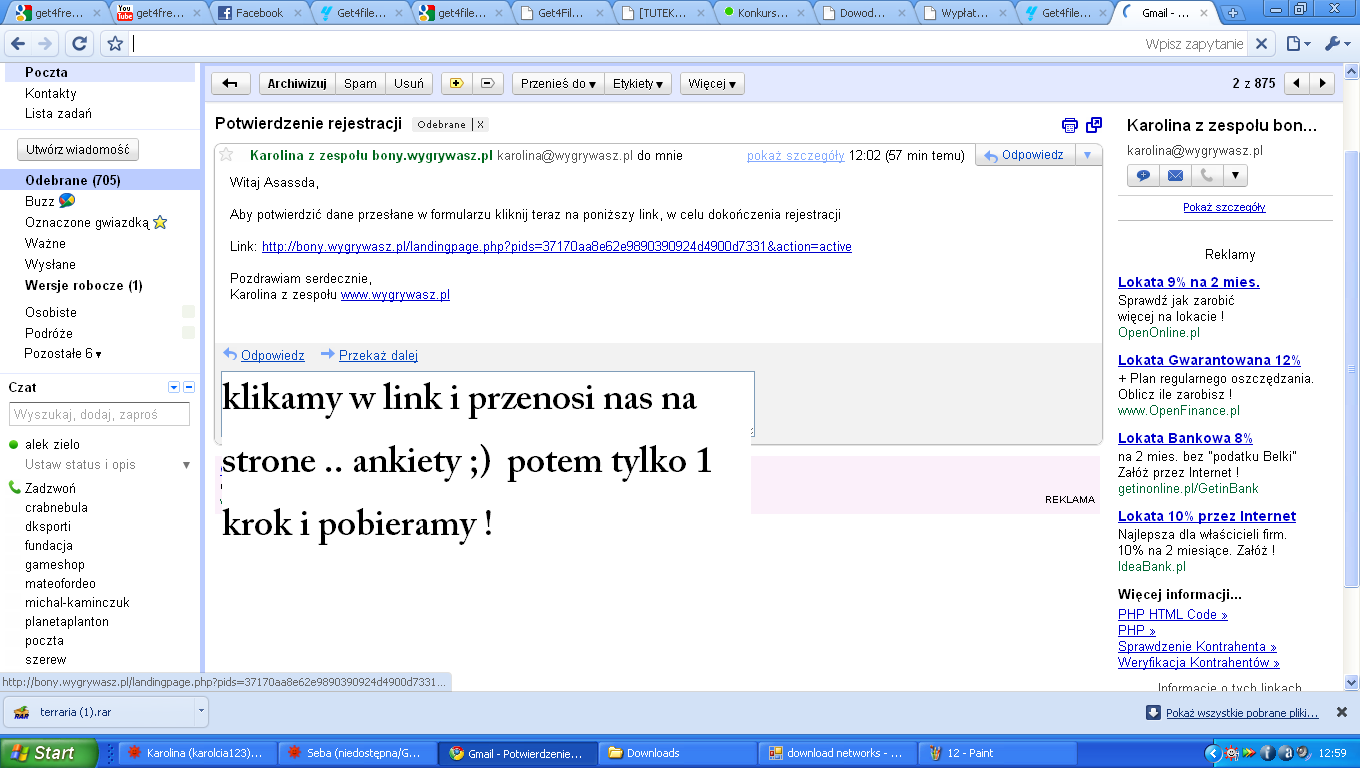
Task: Click the back-to-inbox arrow button
Action: [231, 84]
